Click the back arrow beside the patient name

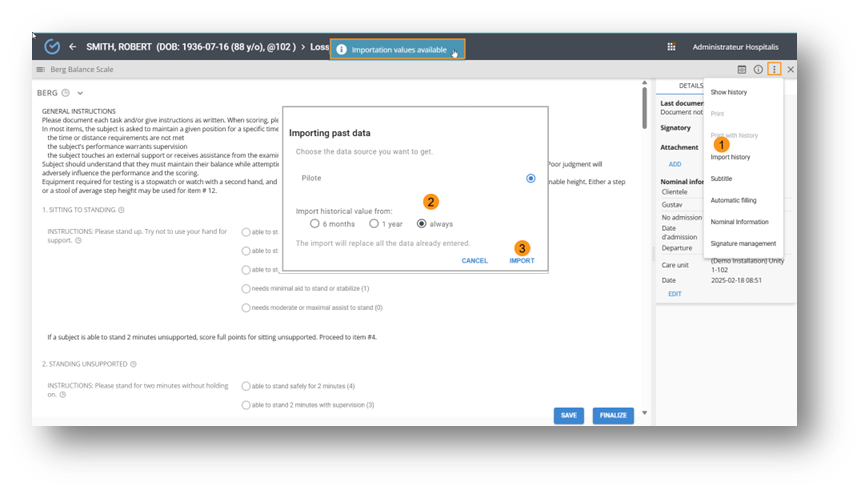[73, 47]
